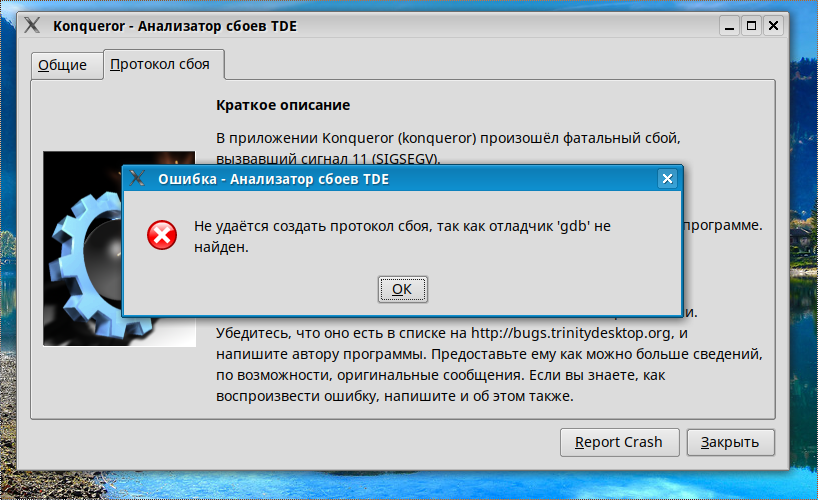Click the X logo in error dialog titlebar
The image size is (818, 500).
(x=137, y=178)
